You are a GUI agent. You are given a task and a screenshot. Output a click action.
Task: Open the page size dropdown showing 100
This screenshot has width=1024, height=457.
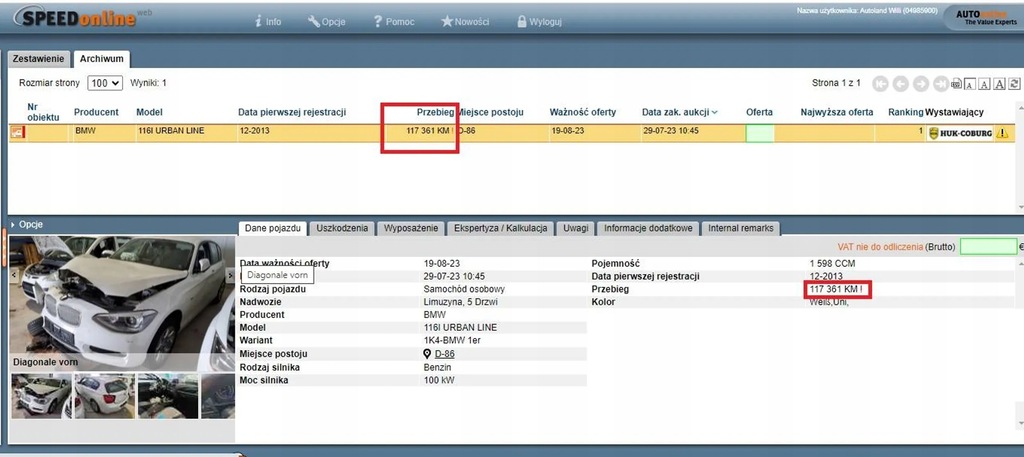(105, 83)
